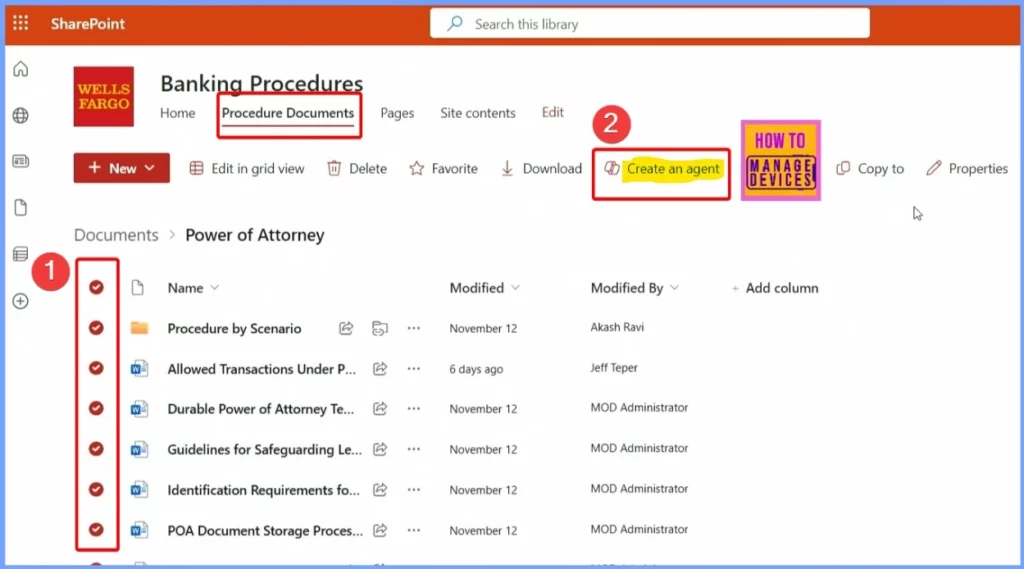Viewport: 1024px width, 569px height.
Task: Download the selected items
Action: pyautogui.click(x=541, y=169)
